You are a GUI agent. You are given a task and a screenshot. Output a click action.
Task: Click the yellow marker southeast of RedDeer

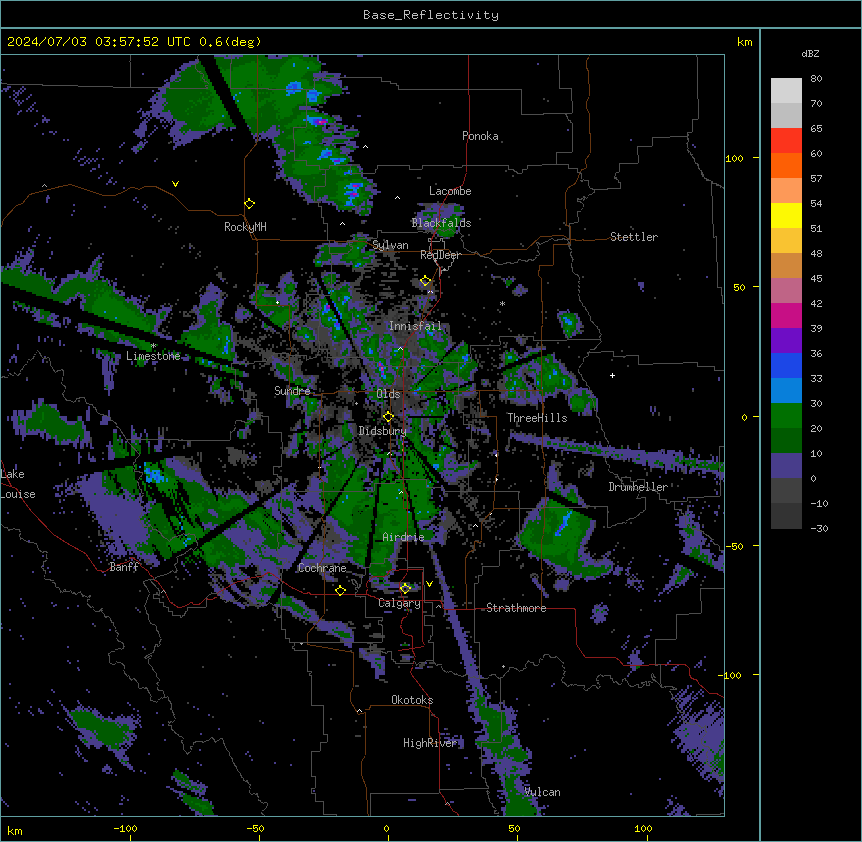426,281
